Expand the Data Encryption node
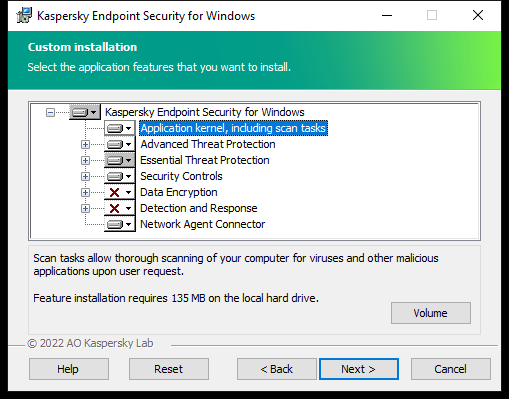 [x=85, y=192]
